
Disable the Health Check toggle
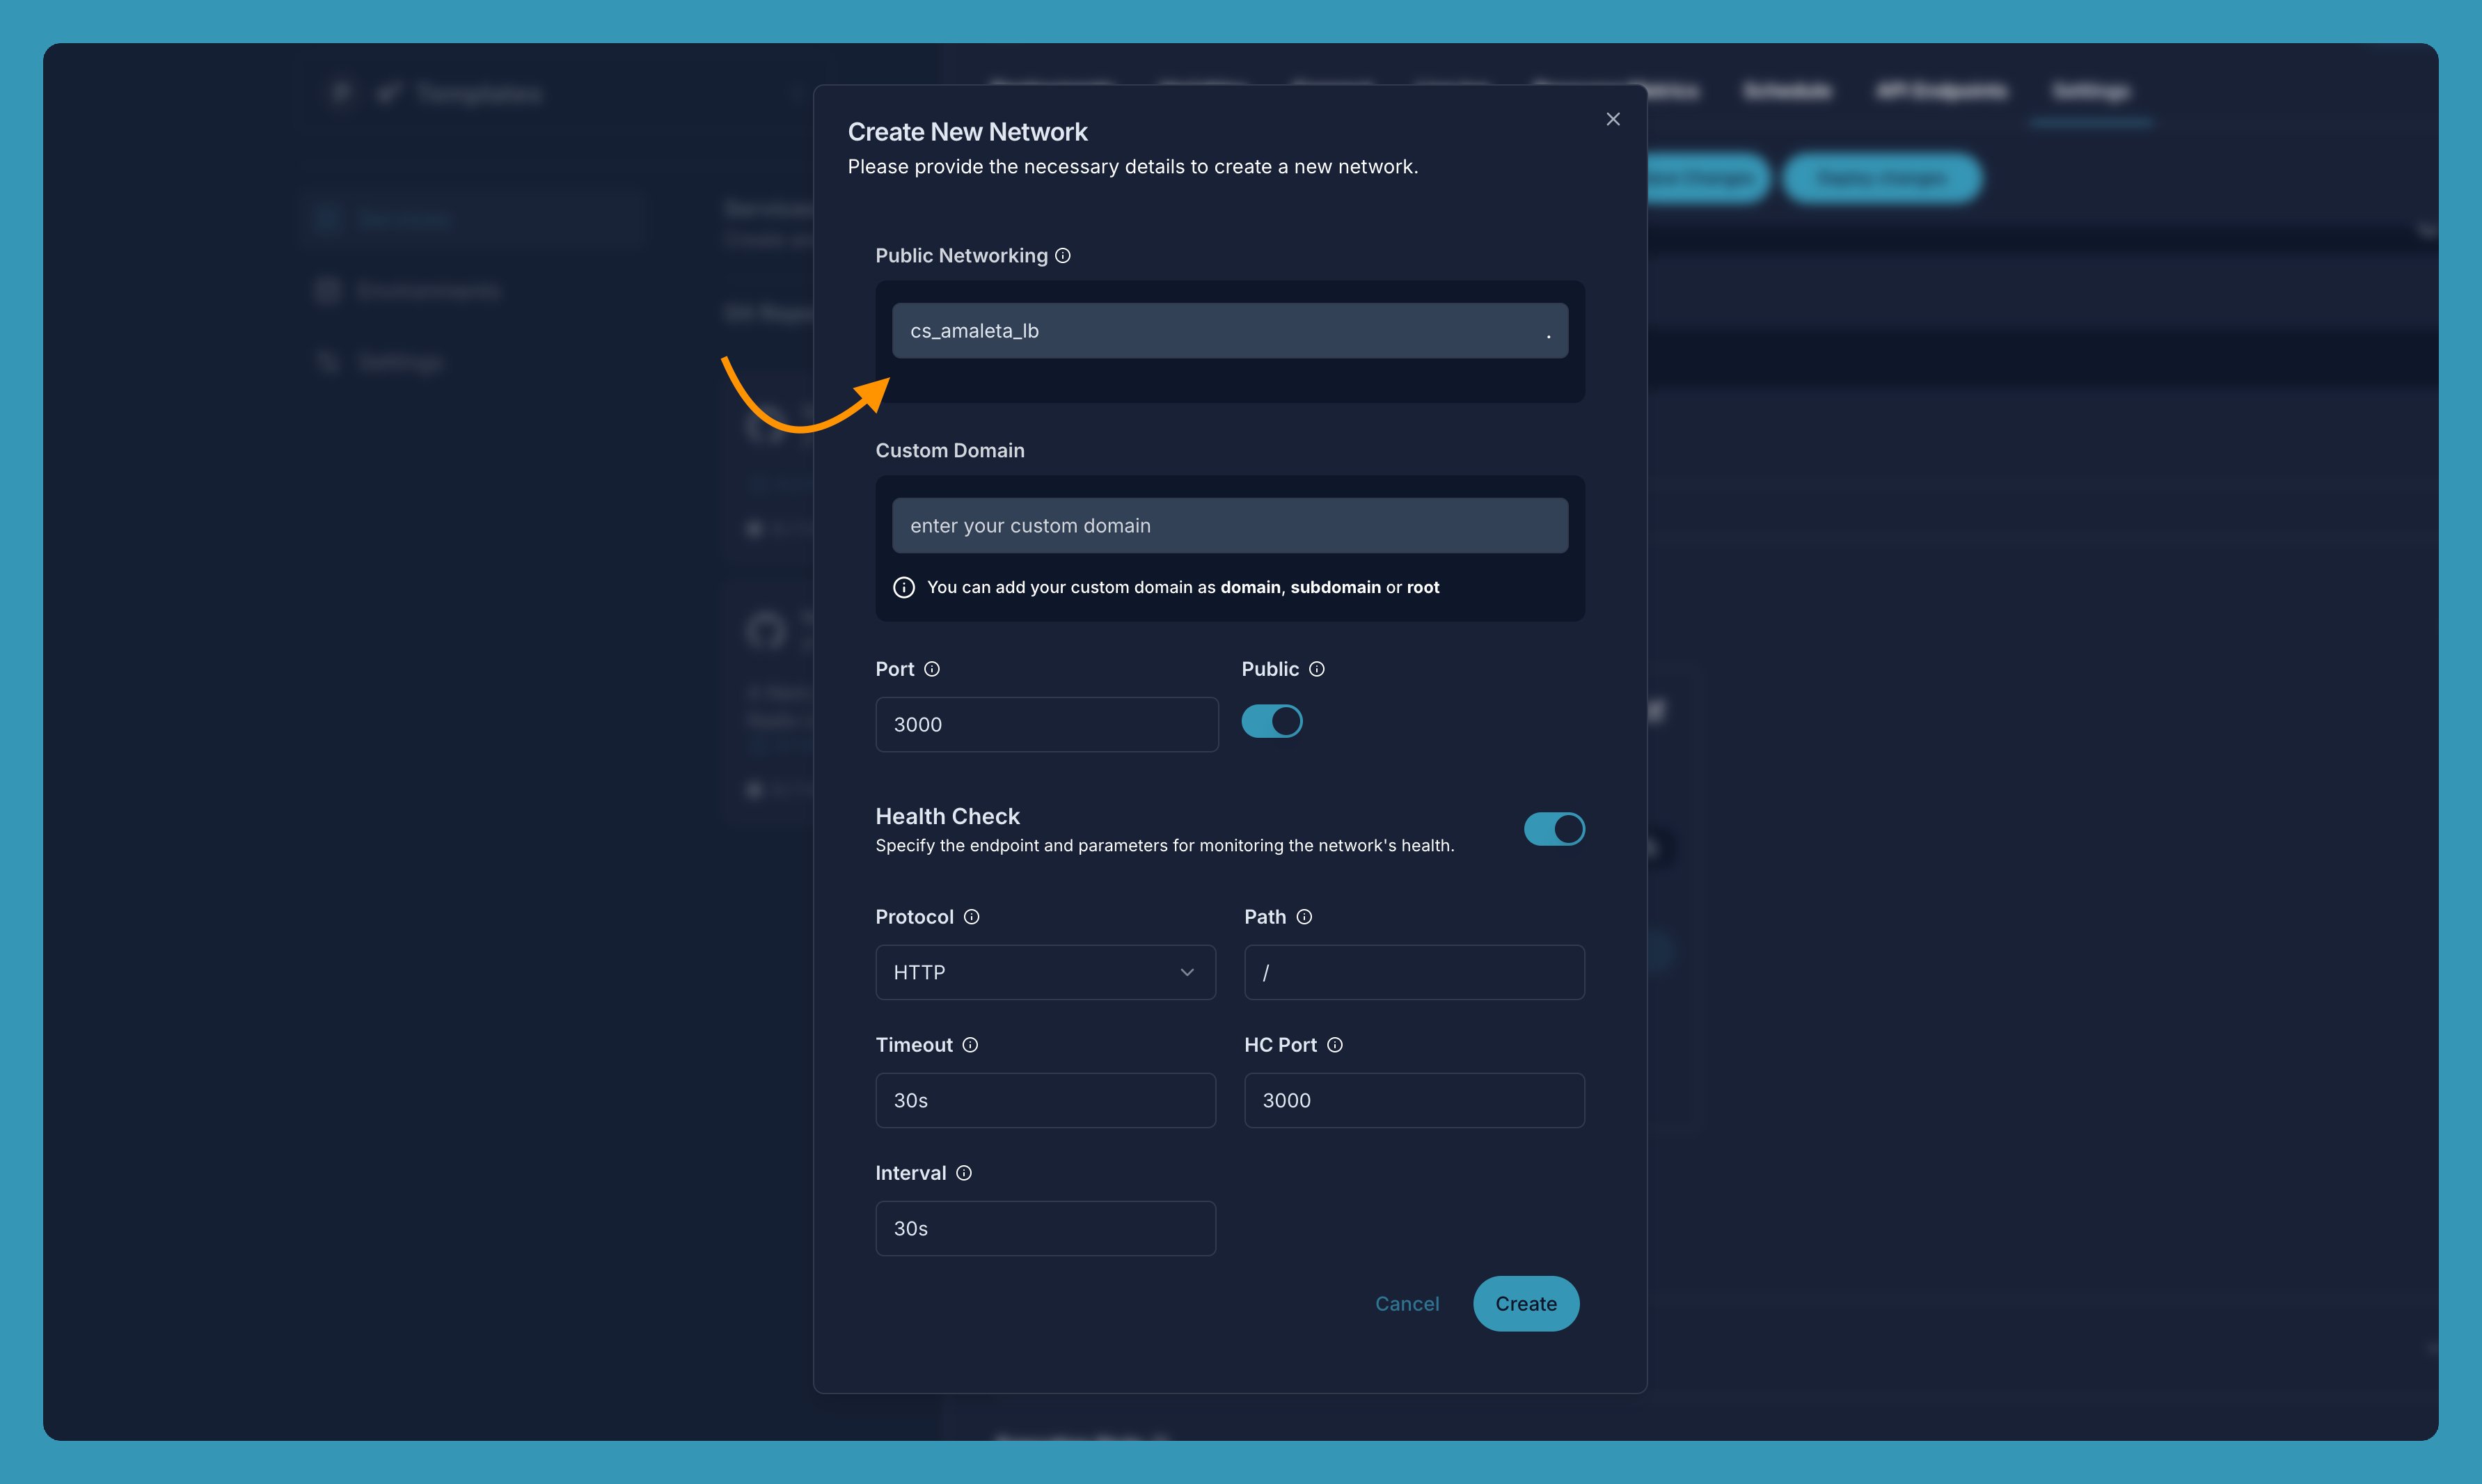(1554, 829)
